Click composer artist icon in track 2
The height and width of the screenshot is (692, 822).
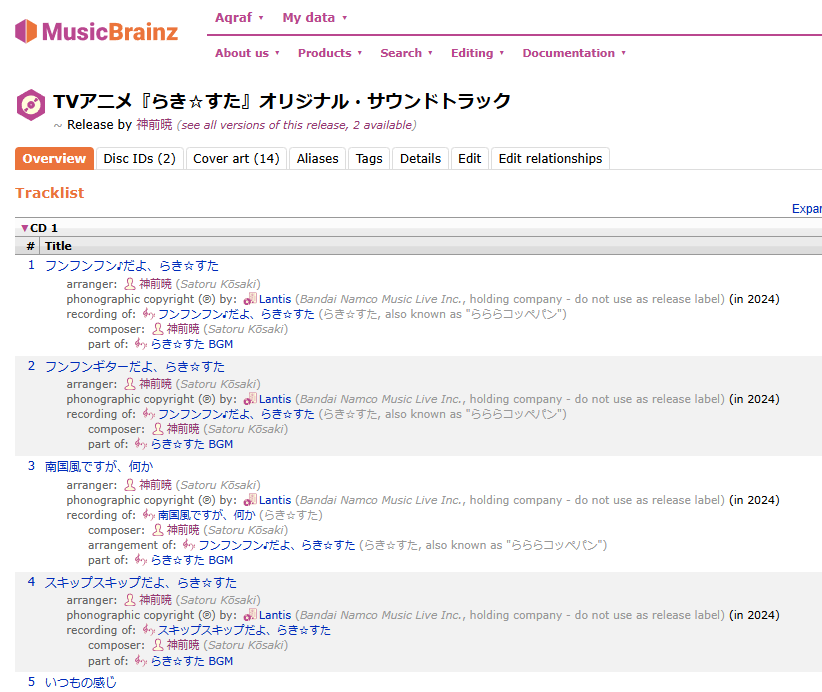157,429
